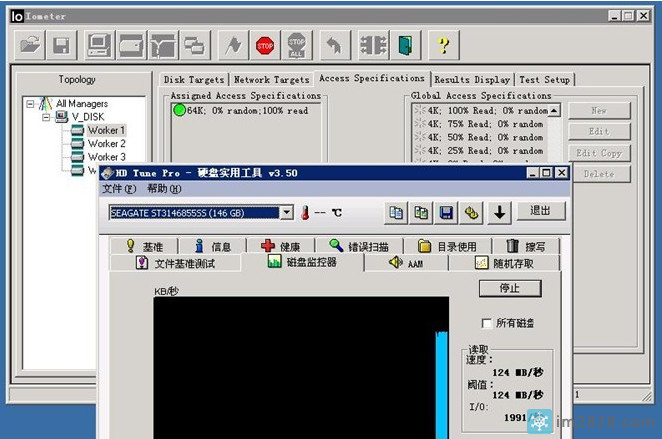Click the down arrow icon in HD Tune toolbar
662x439 pixels.
tap(499, 212)
